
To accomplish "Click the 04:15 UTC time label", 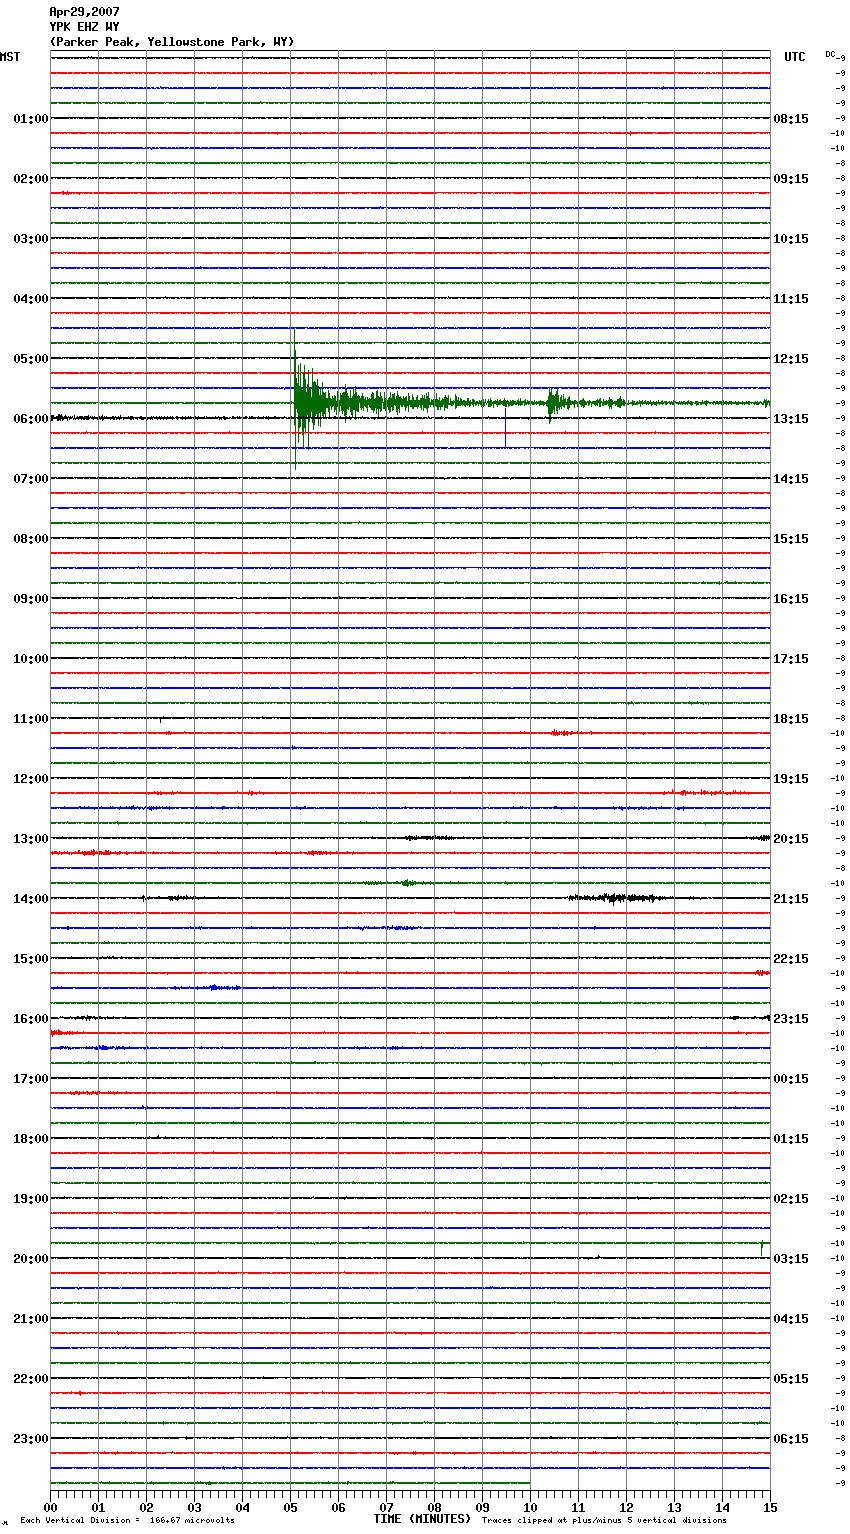I will click(x=791, y=1319).
